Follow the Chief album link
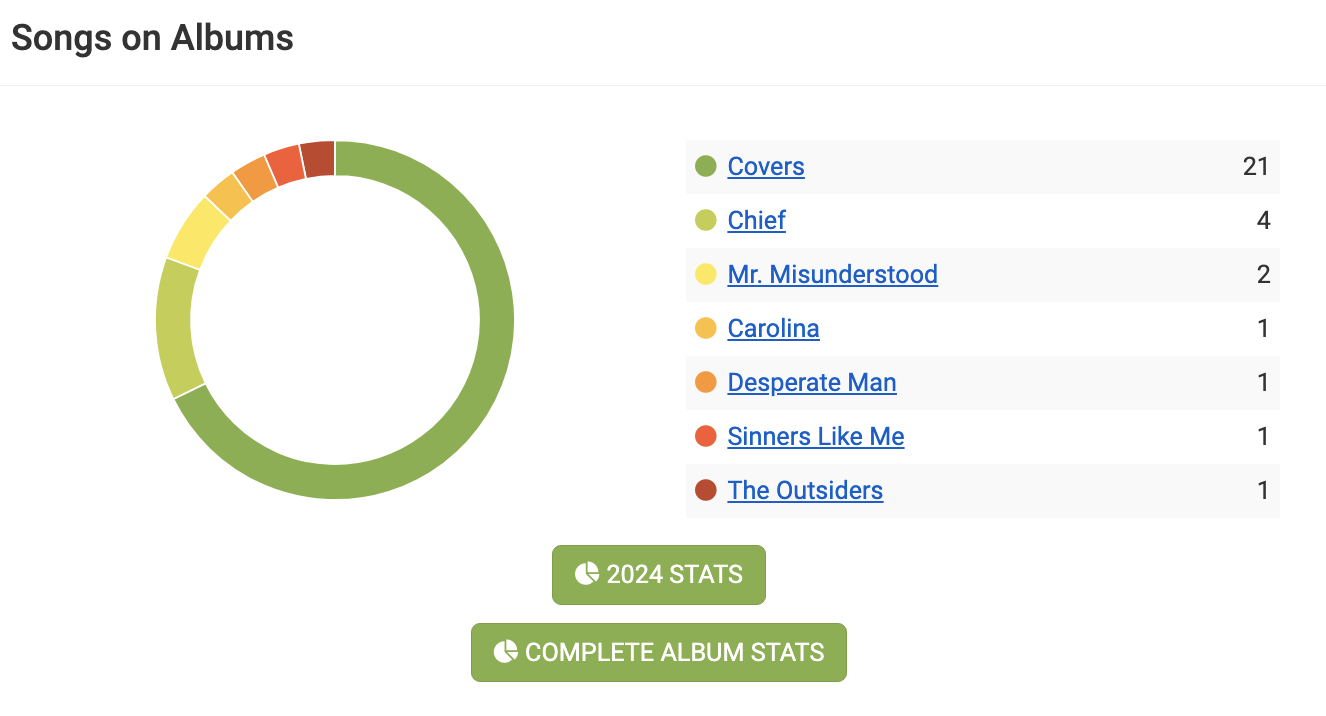1326x716 pixels. tap(757, 221)
